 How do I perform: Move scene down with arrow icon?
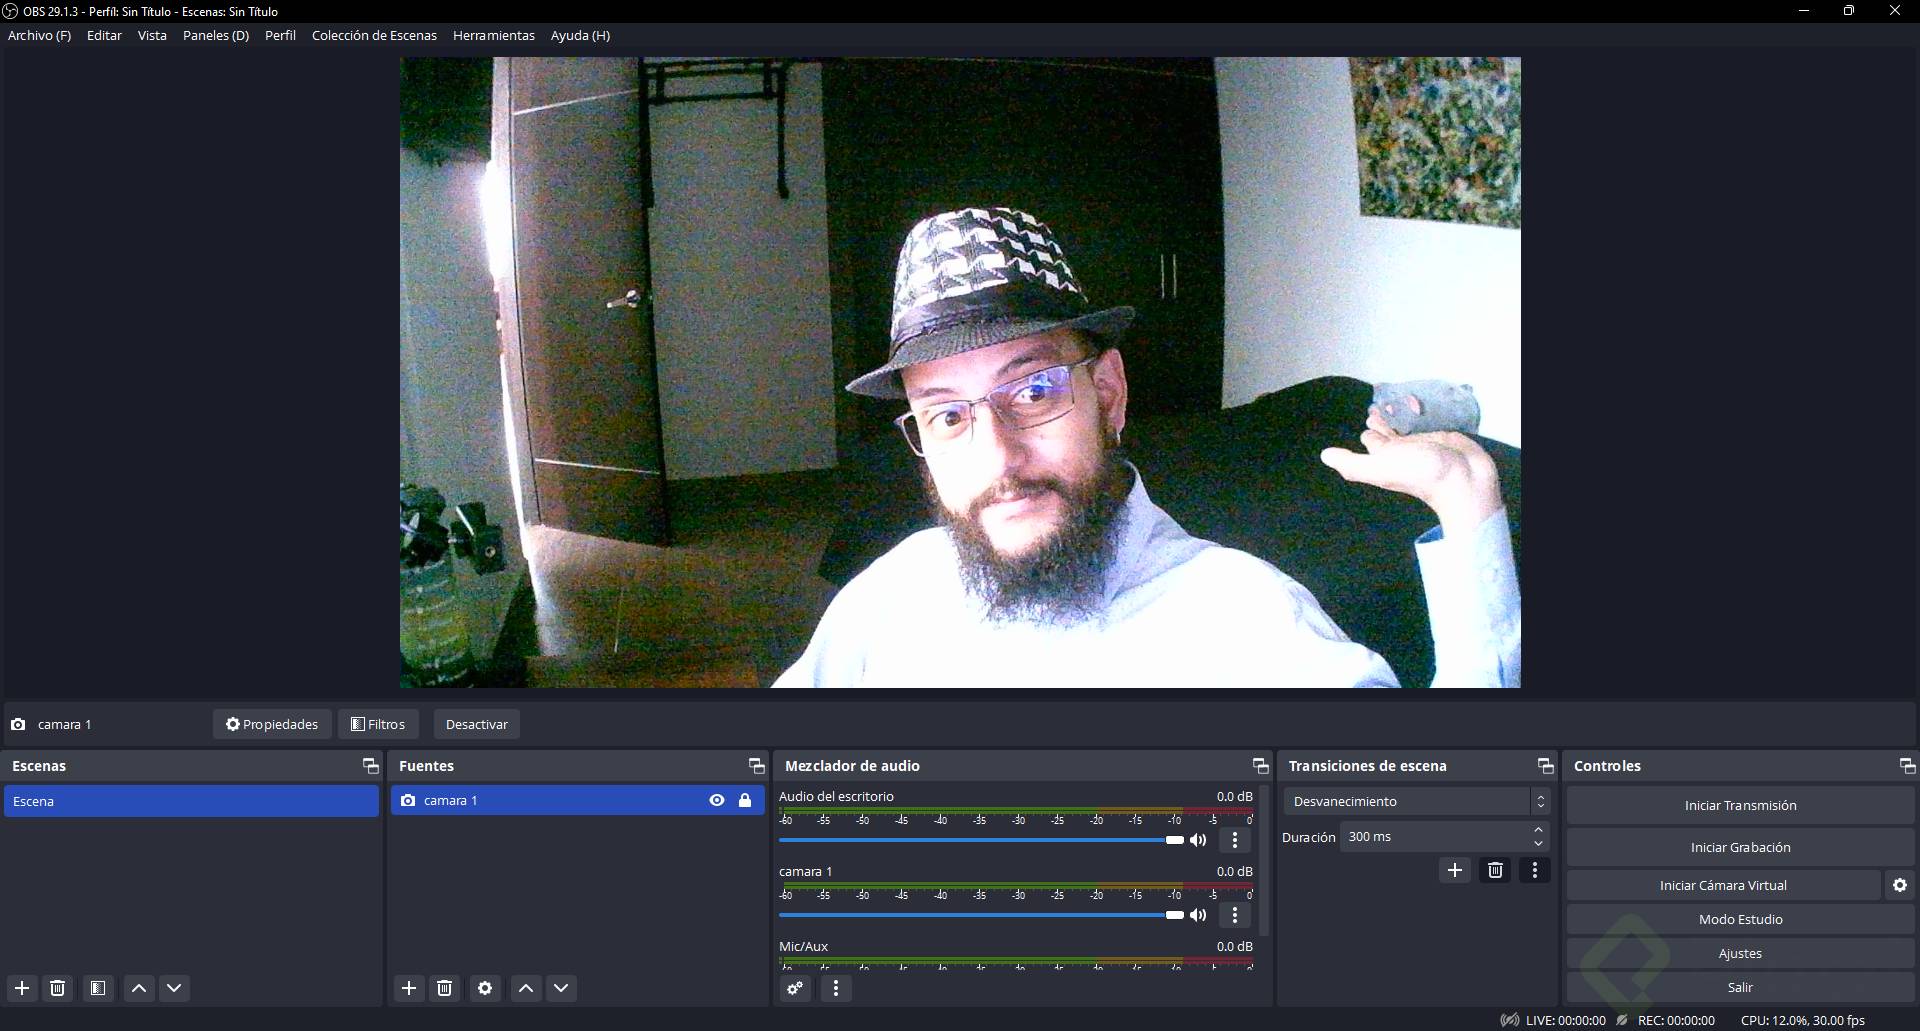[174, 988]
